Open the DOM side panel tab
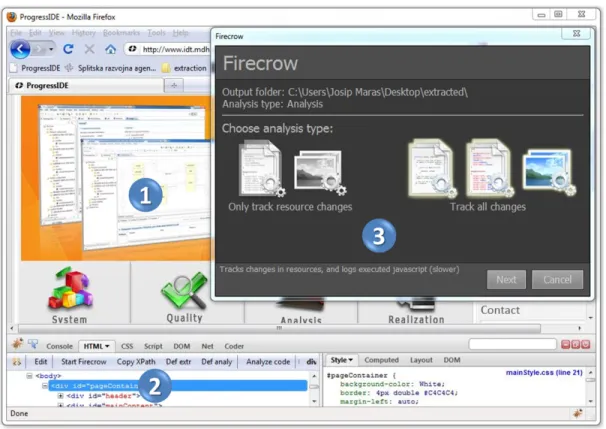606x429 pixels. click(451, 360)
